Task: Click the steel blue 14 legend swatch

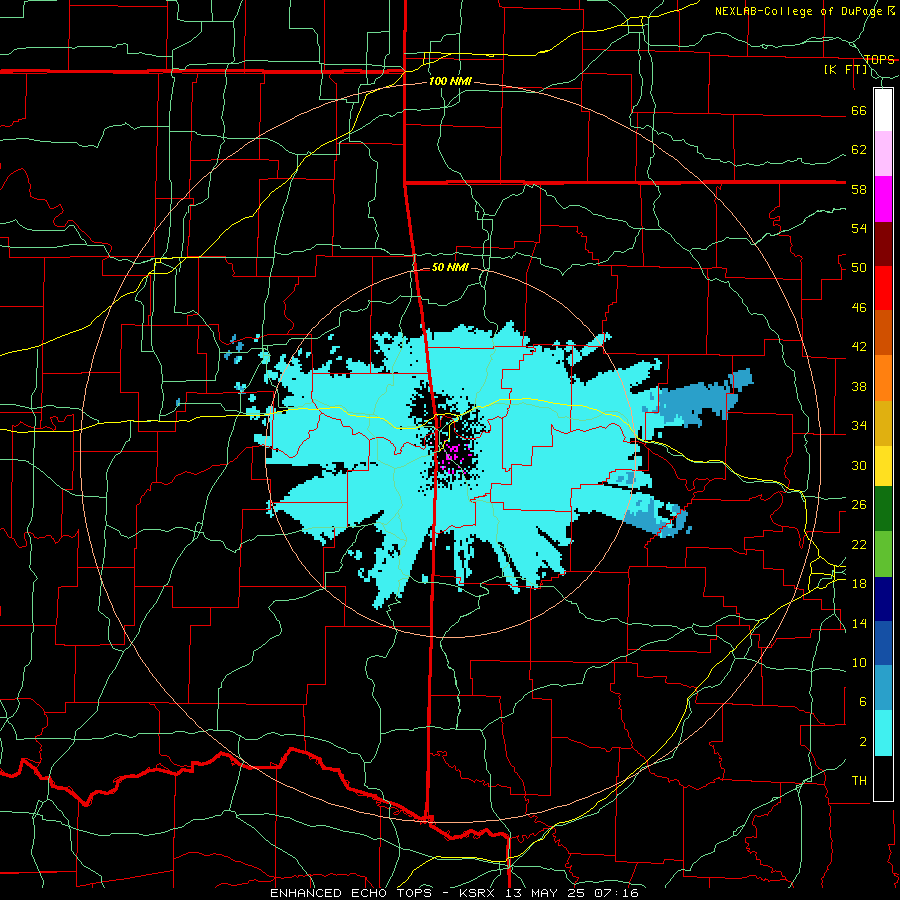Action: (x=883, y=688)
